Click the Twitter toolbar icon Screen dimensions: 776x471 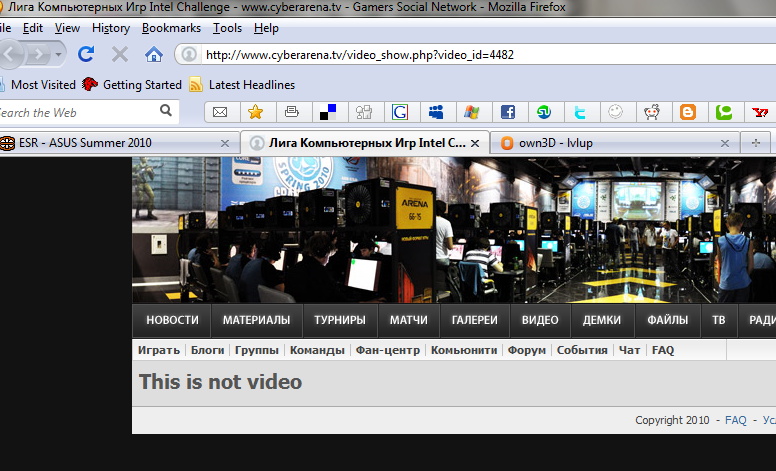pos(580,112)
